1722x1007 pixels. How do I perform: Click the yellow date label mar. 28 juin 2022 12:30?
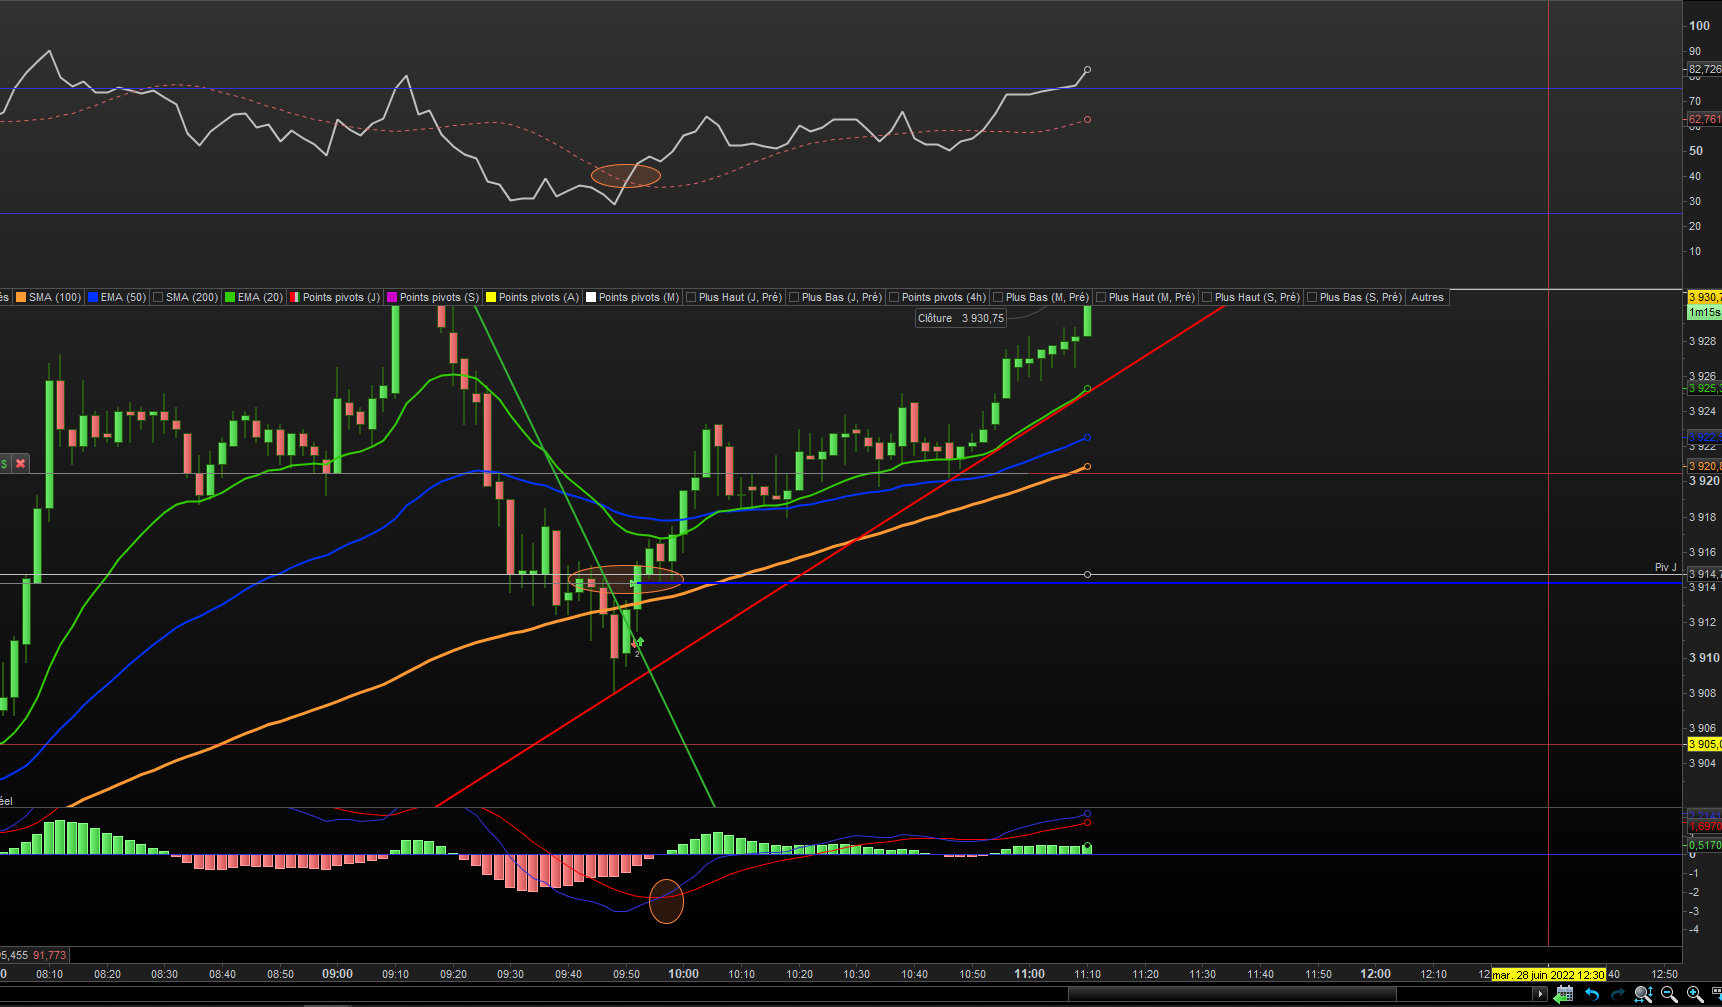(1548, 974)
